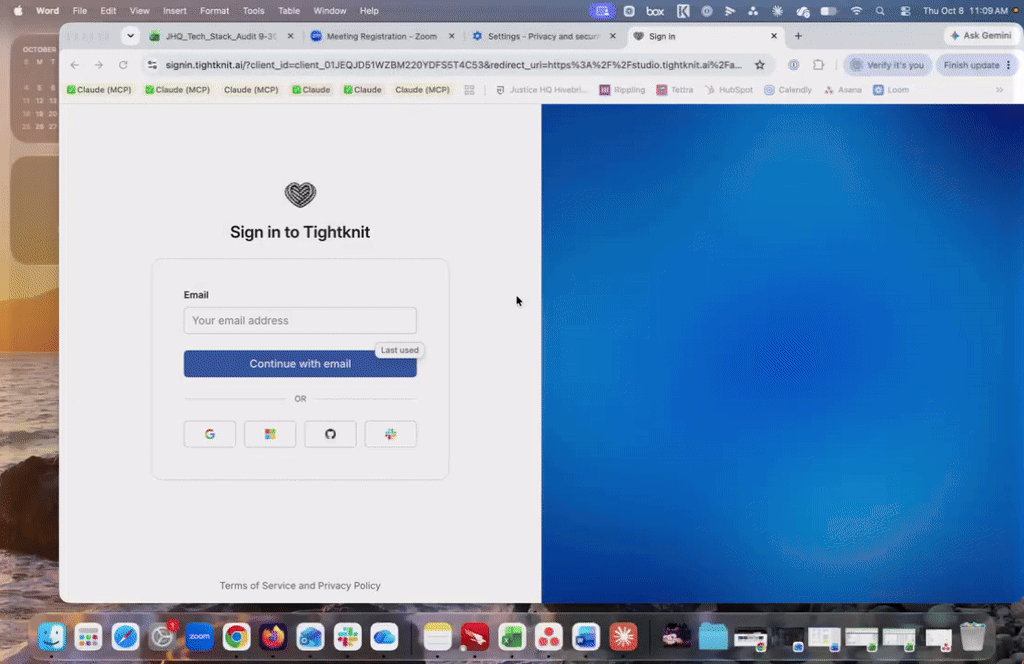Open Control Center in the menu bar

click(905, 11)
